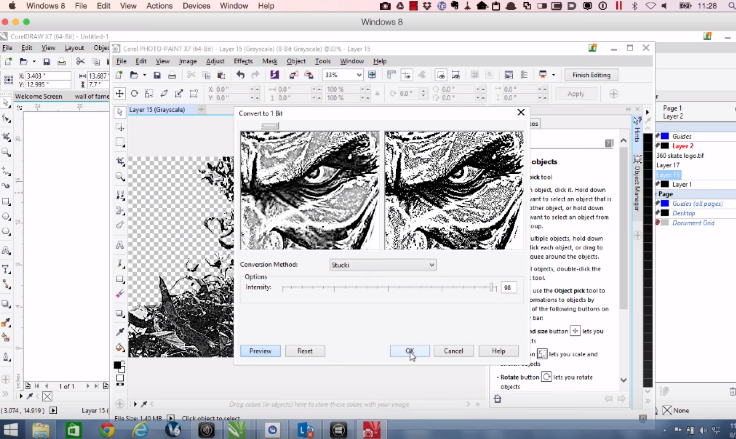Screen dimensions: 736x439
Task: Open the Layout menu in CorelDRAW
Action: (74, 48)
